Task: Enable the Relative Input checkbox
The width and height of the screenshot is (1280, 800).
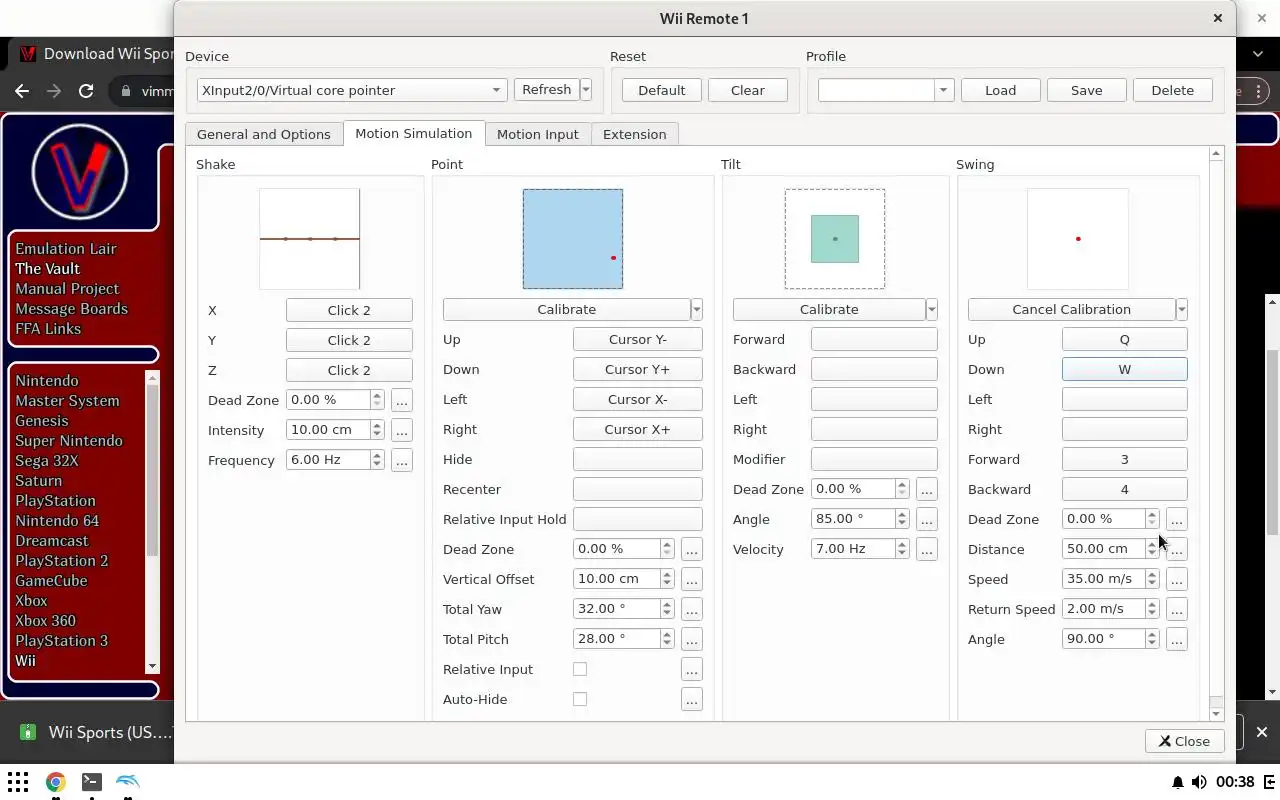Action: [580, 669]
